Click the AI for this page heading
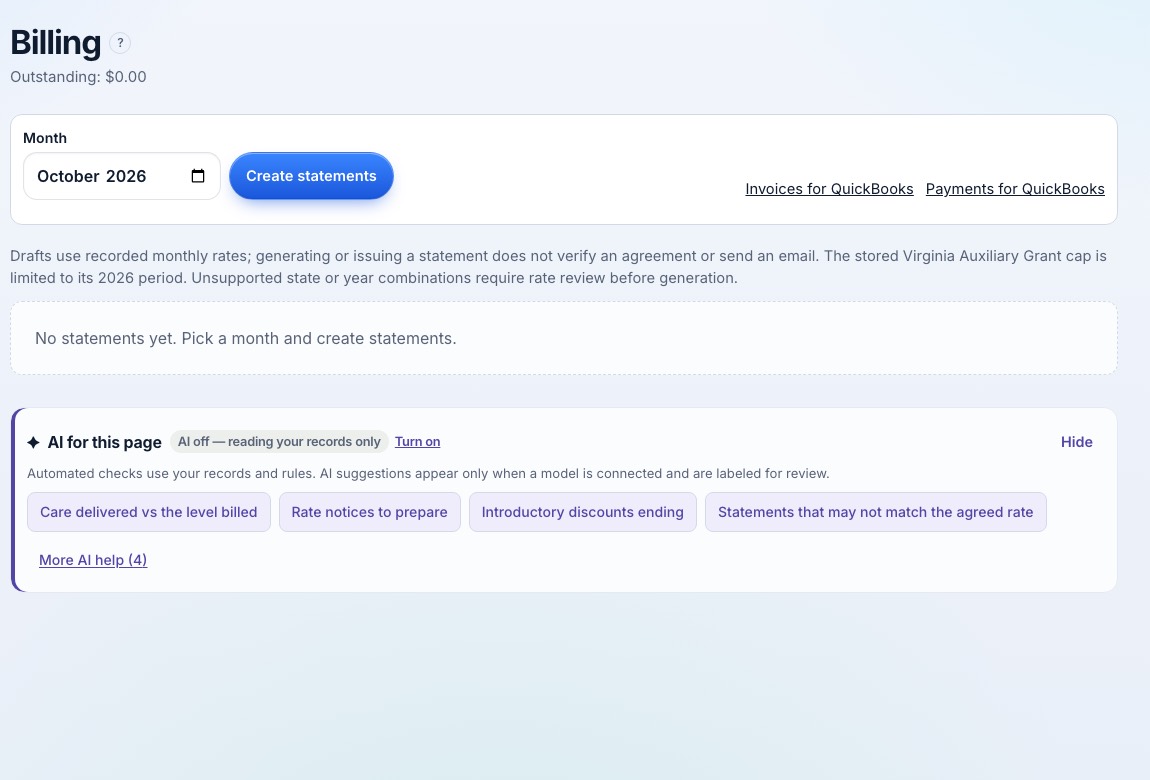 tap(104, 442)
